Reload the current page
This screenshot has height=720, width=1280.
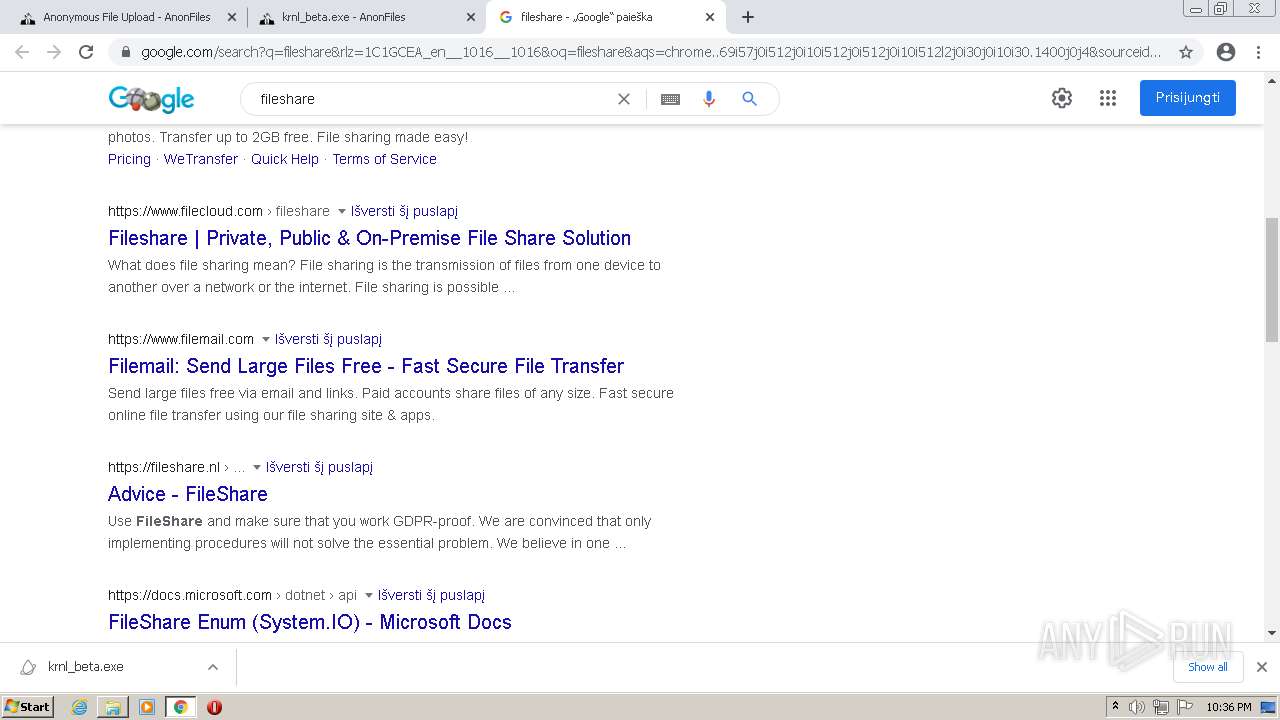[x=86, y=52]
